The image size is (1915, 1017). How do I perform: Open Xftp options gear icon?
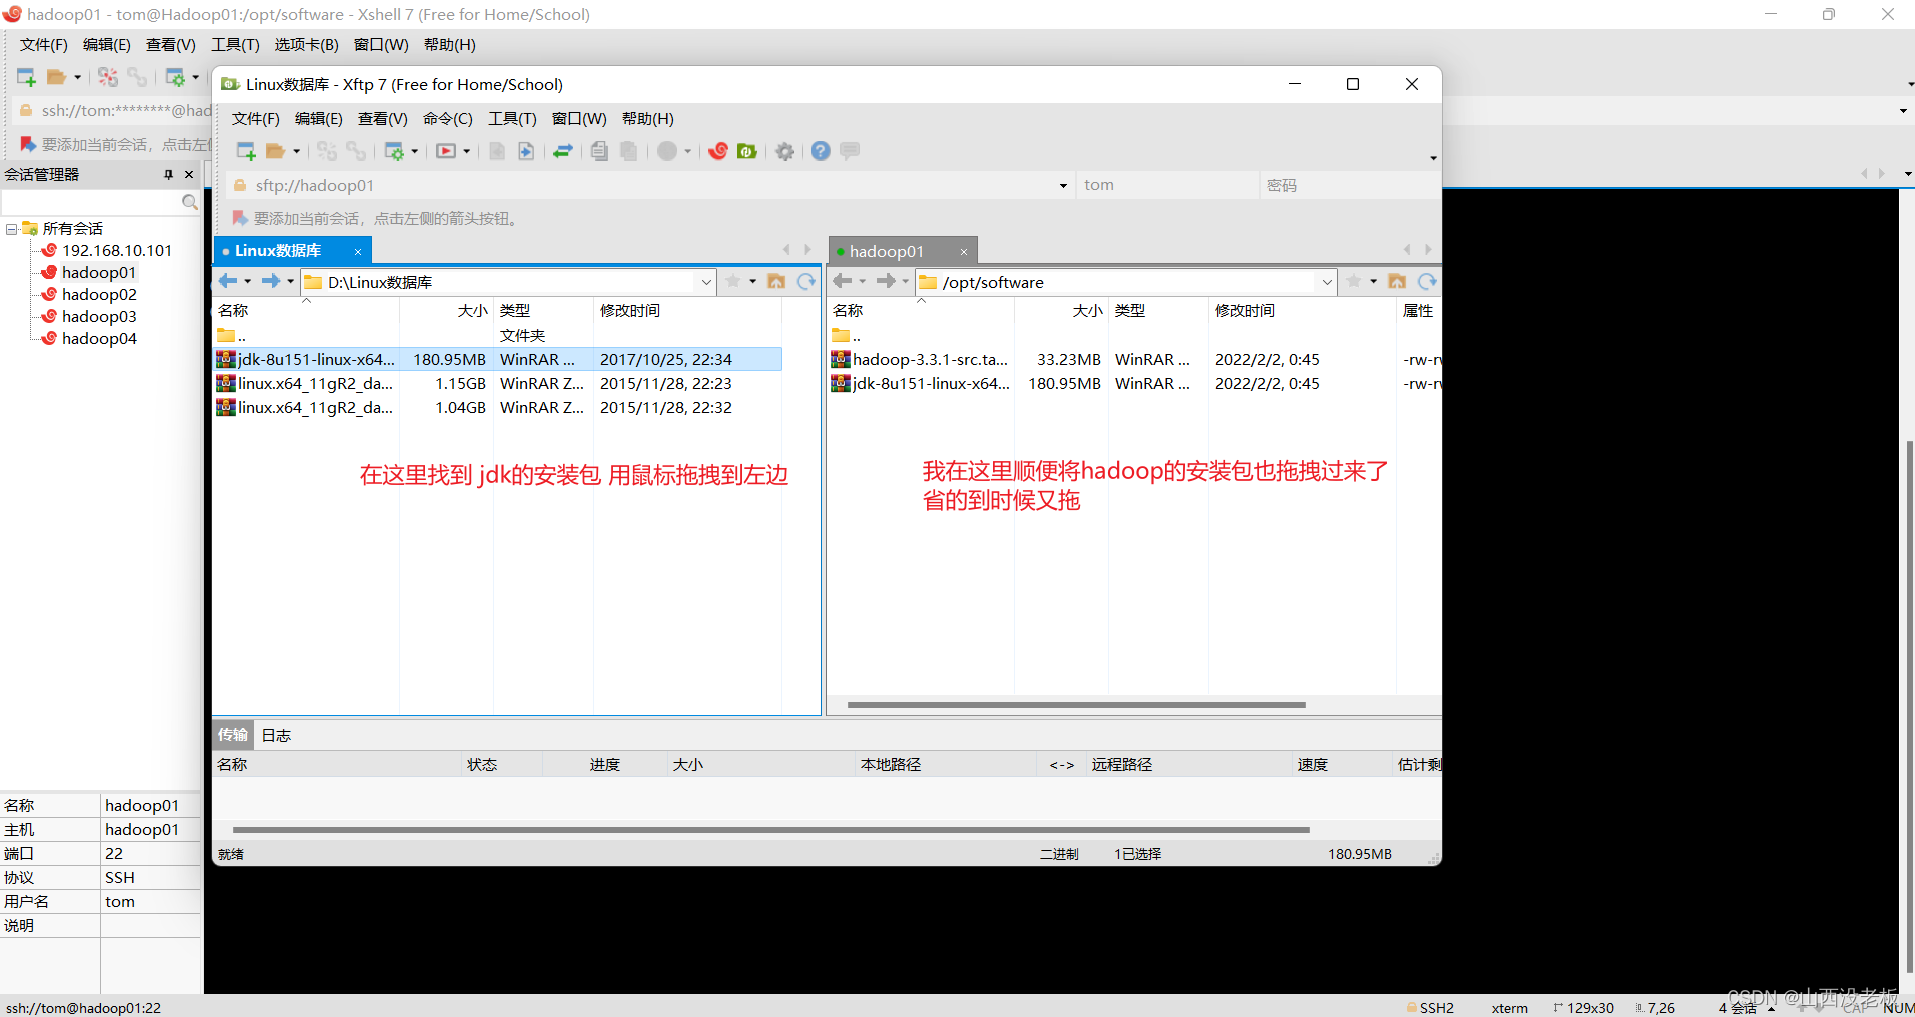tap(785, 151)
